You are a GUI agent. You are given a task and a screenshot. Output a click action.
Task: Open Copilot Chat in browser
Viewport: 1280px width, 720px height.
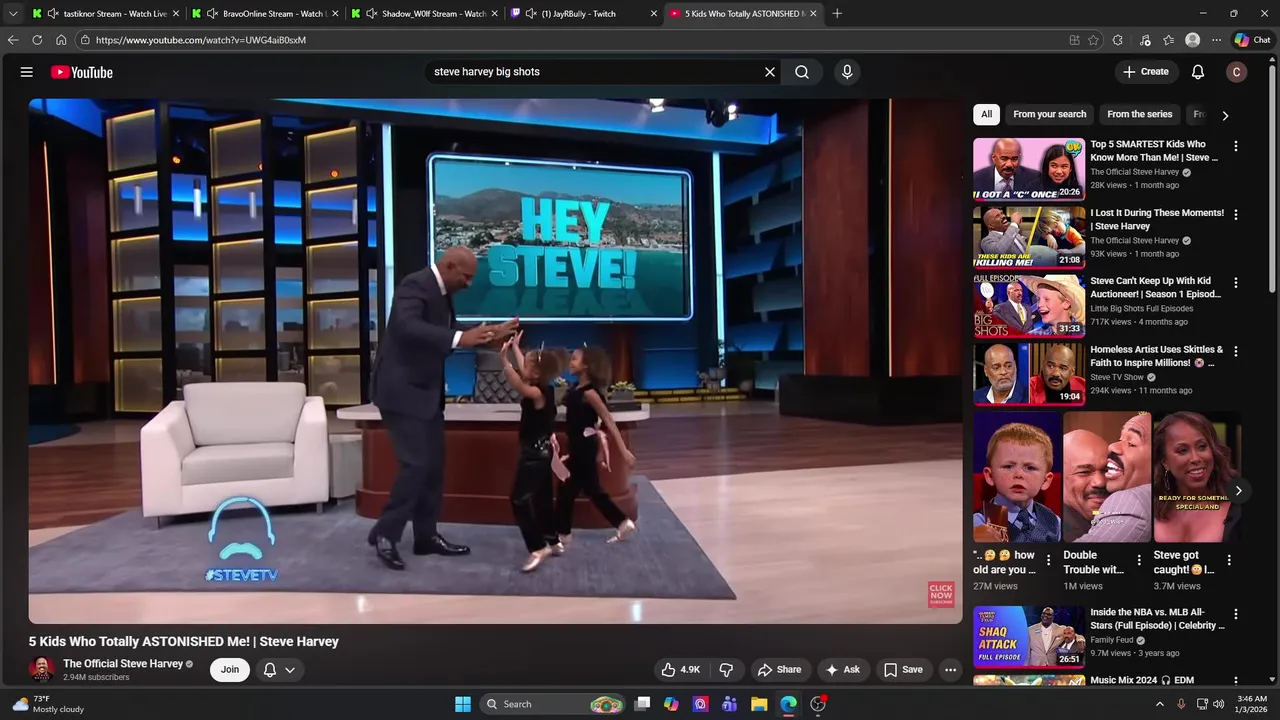tap(1252, 40)
